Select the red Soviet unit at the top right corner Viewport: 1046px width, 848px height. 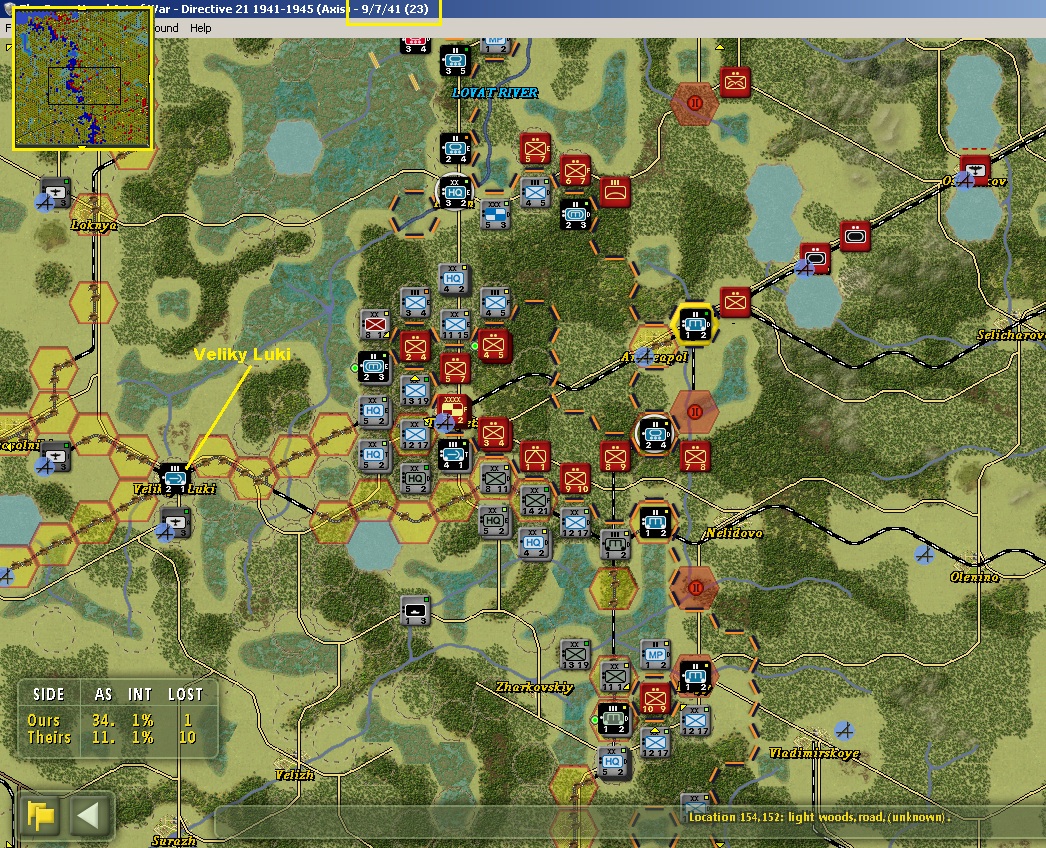pos(735,83)
